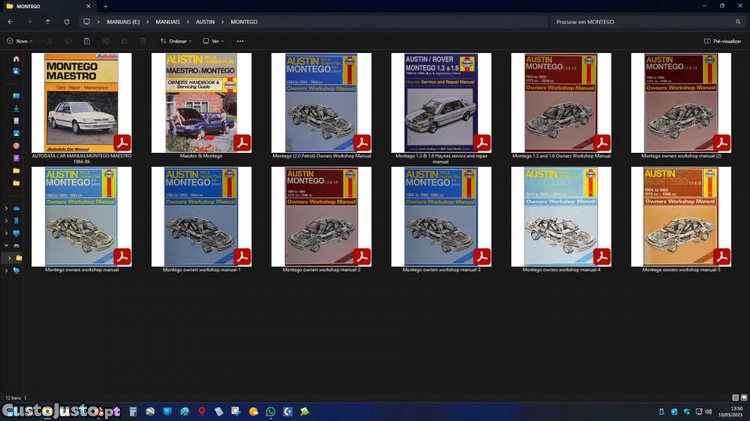Select the Maestro & Montego PDF thumbnail
This screenshot has width=750, height=421.
point(201,103)
